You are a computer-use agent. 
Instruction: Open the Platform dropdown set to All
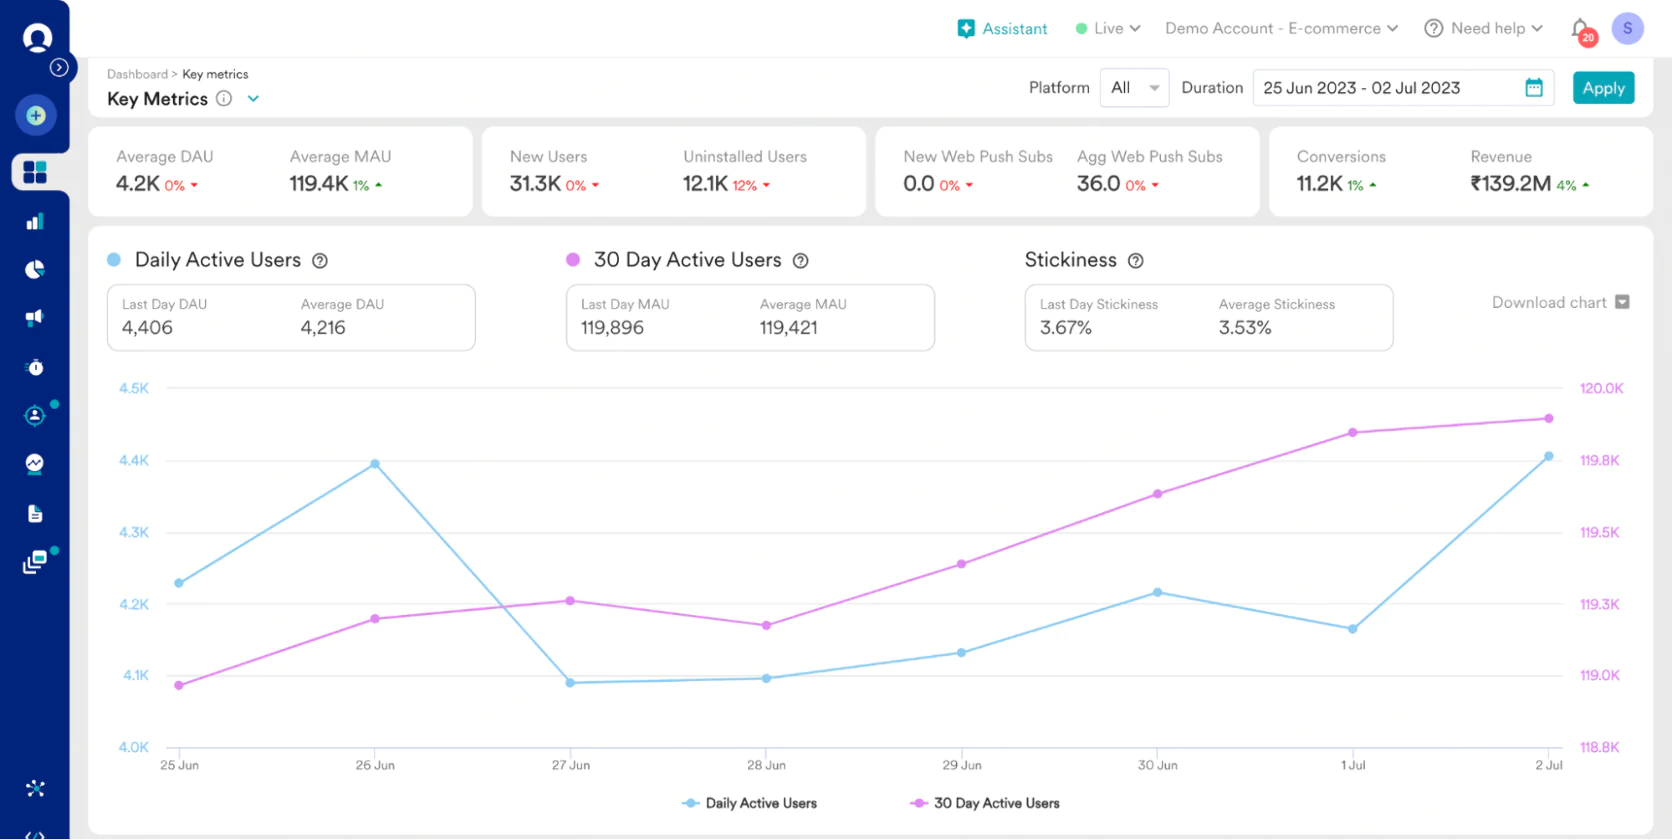[1134, 88]
